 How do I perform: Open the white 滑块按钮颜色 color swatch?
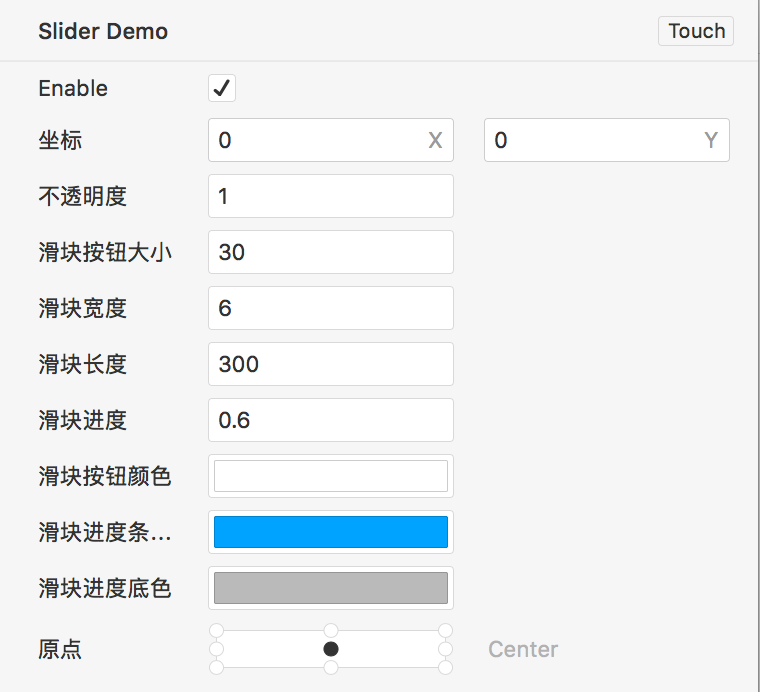coord(330,476)
